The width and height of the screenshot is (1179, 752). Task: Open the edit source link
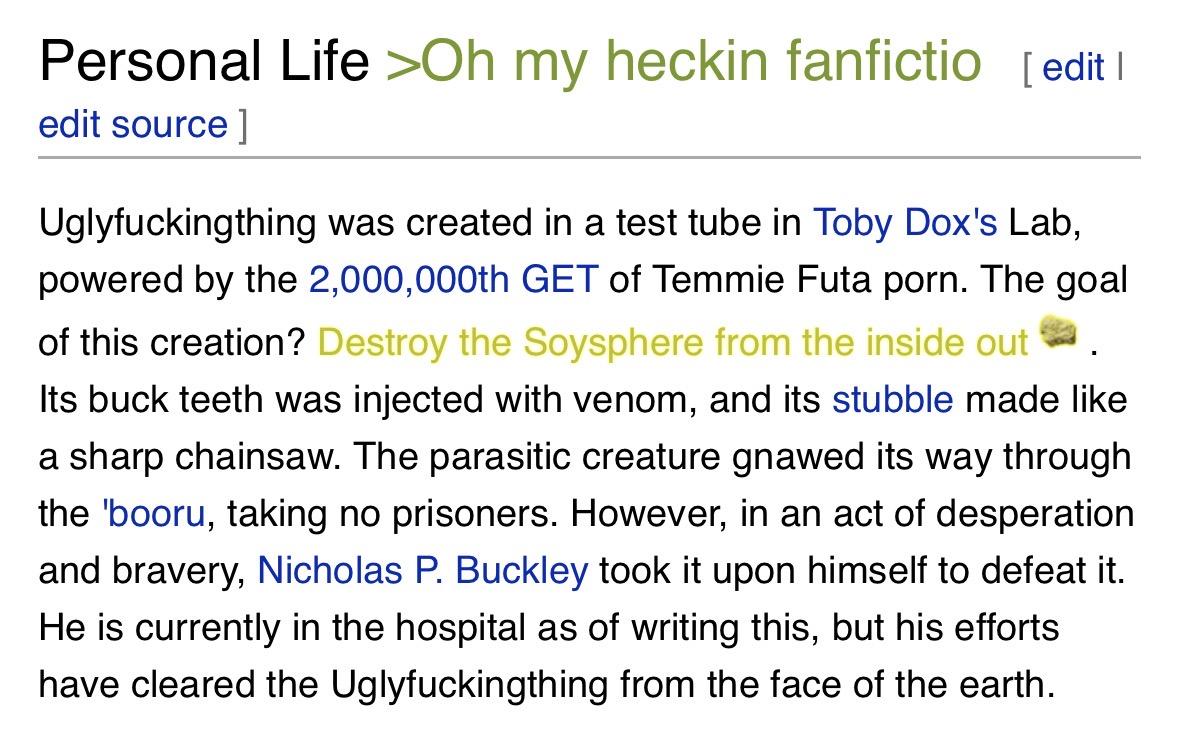tap(133, 124)
